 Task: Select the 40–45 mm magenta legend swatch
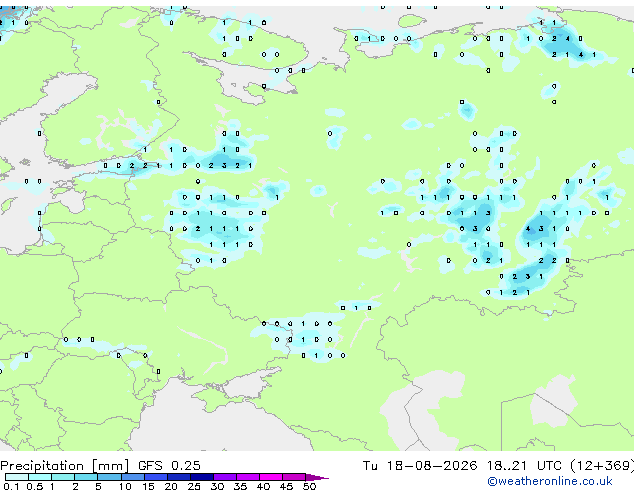point(271,477)
